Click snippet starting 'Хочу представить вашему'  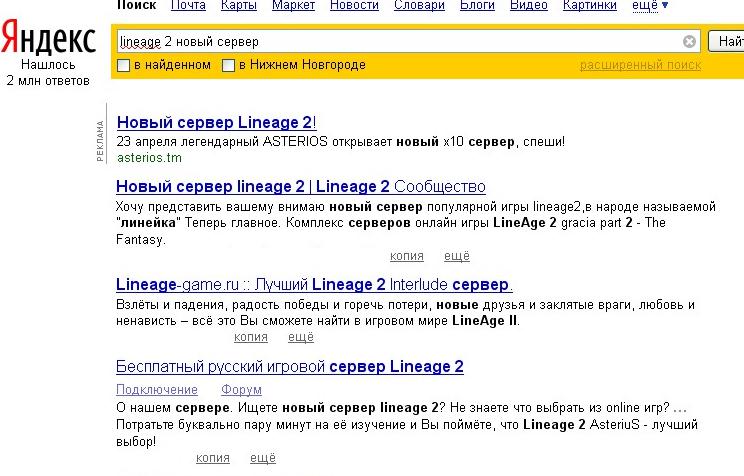pyautogui.click(x=416, y=223)
